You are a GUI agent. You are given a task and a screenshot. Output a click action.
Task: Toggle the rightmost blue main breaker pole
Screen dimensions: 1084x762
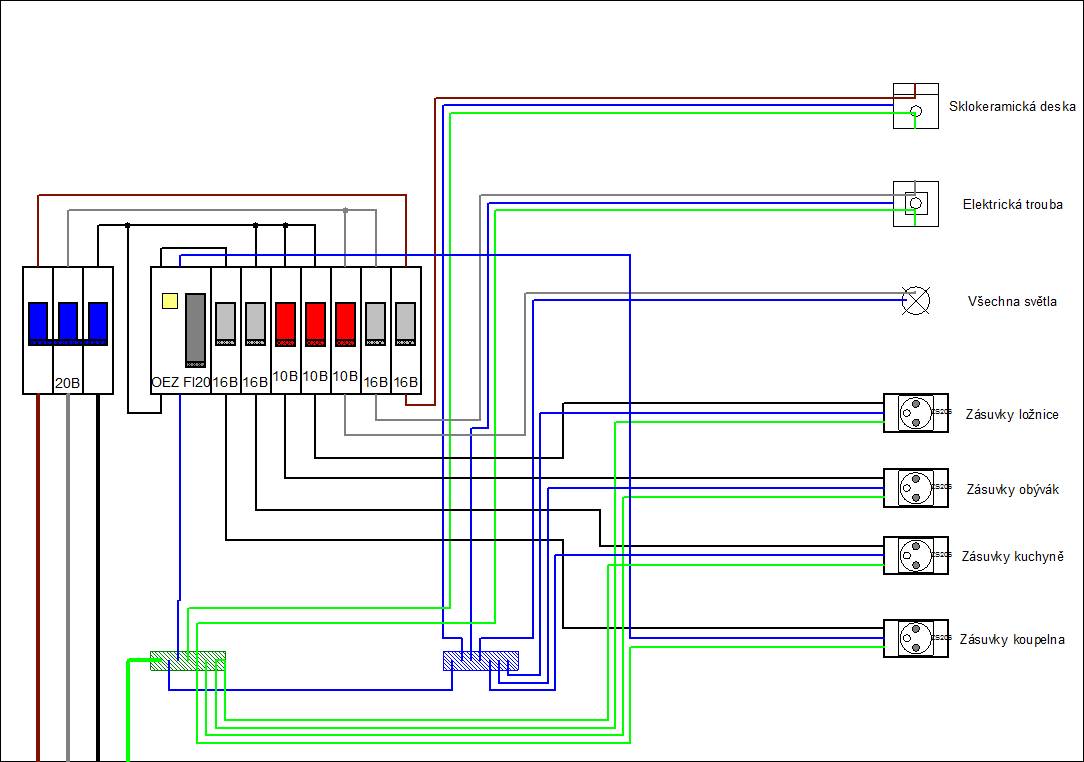tap(98, 324)
